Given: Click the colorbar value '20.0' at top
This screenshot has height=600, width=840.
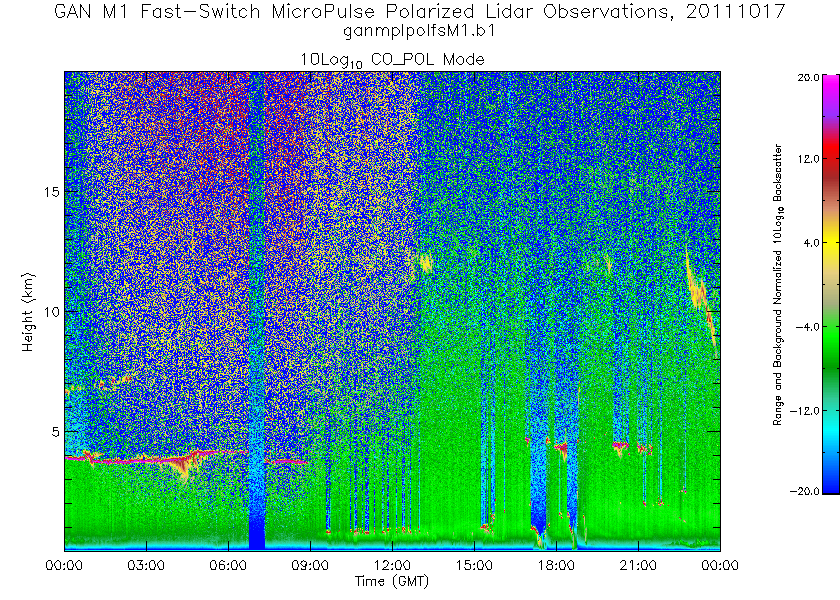Looking at the screenshot, I should coord(808,77).
